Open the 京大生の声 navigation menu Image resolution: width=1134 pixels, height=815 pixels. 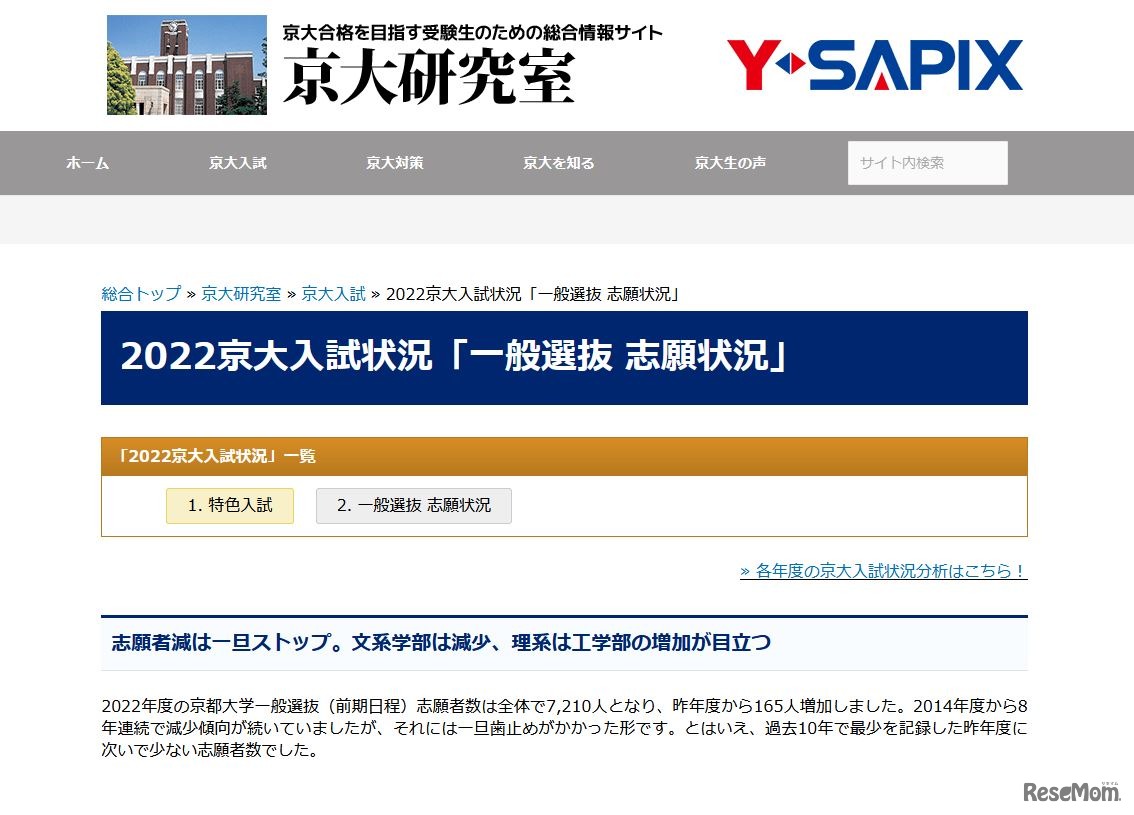tap(729, 162)
